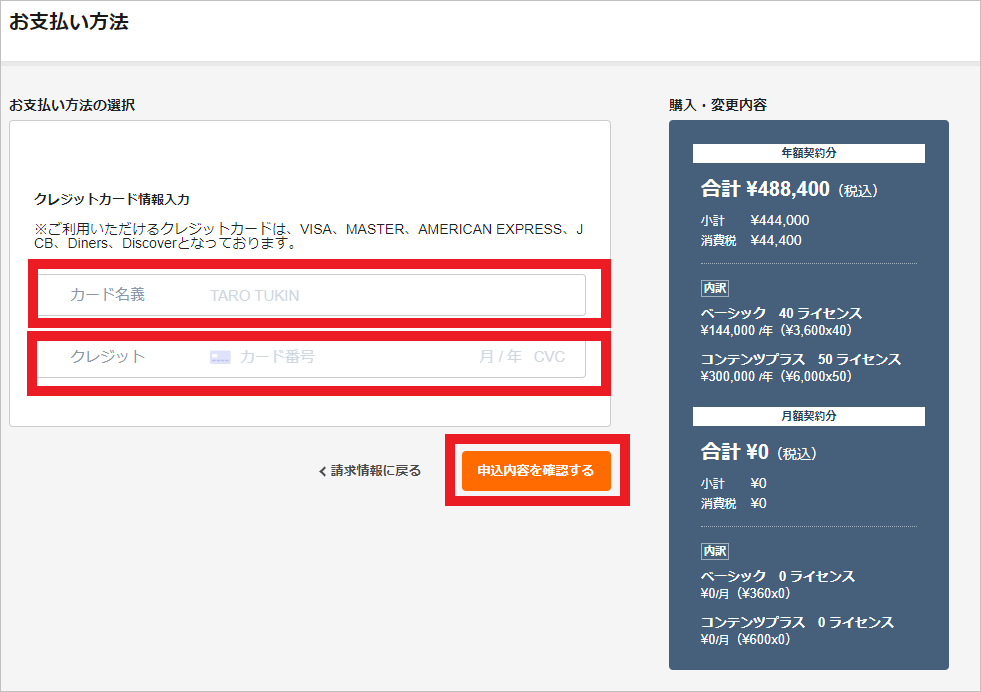The height and width of the screenshot is (692, 981).
Task: Click the 月 / 年 expiry field
Action: 500,357
